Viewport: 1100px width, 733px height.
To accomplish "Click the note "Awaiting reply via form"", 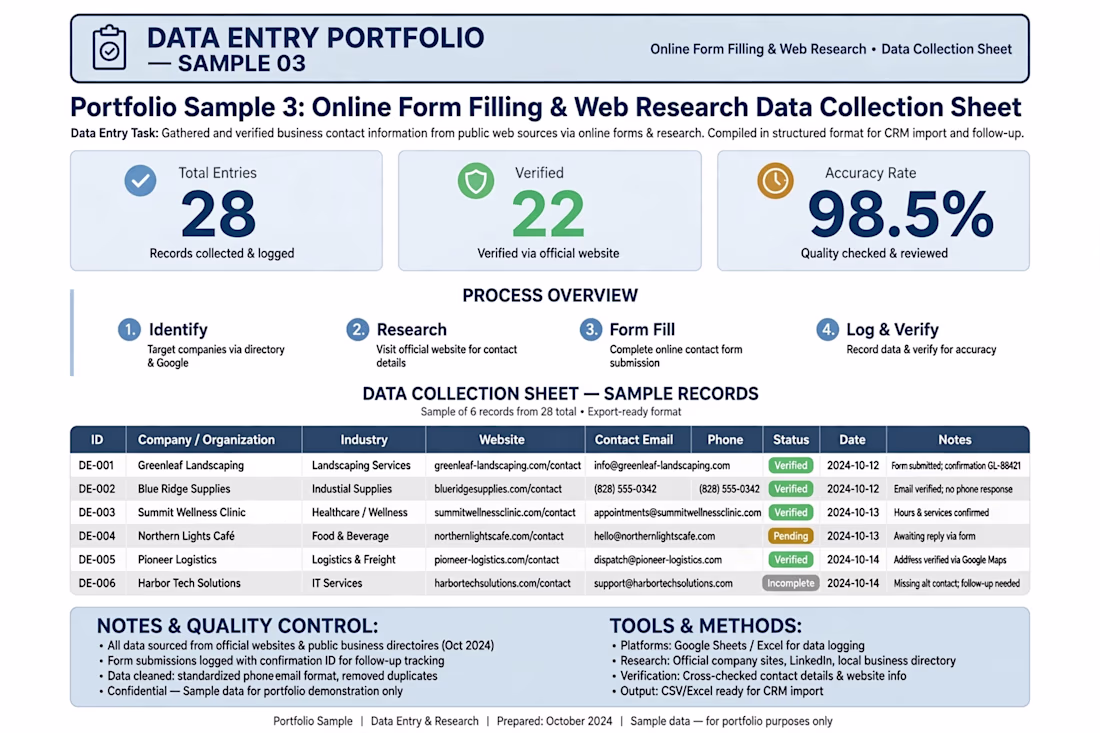I will 934,536.
